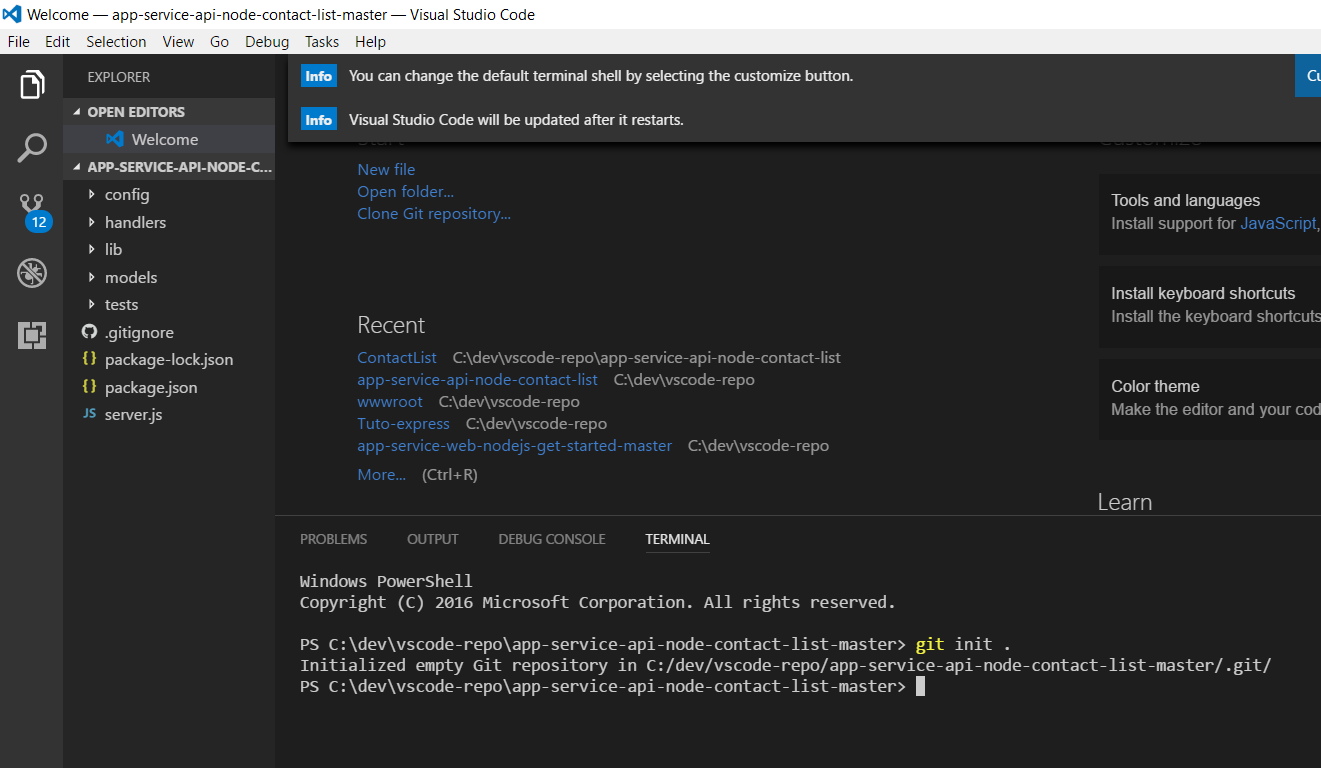Click the Info badge of update notification

[319, 120]
